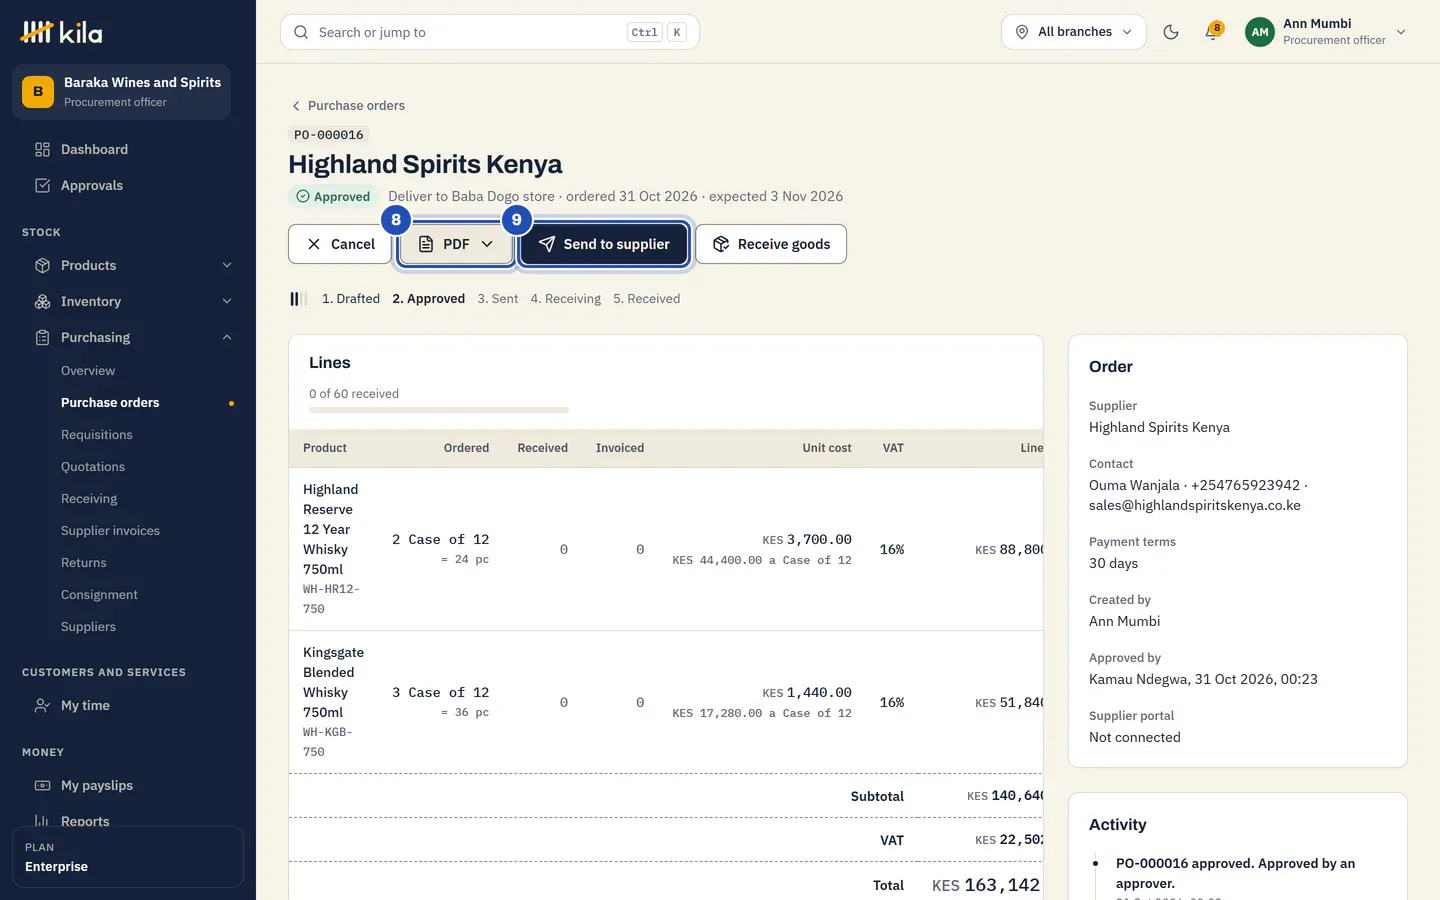Focus the Search or jump to field

[490, 32]
